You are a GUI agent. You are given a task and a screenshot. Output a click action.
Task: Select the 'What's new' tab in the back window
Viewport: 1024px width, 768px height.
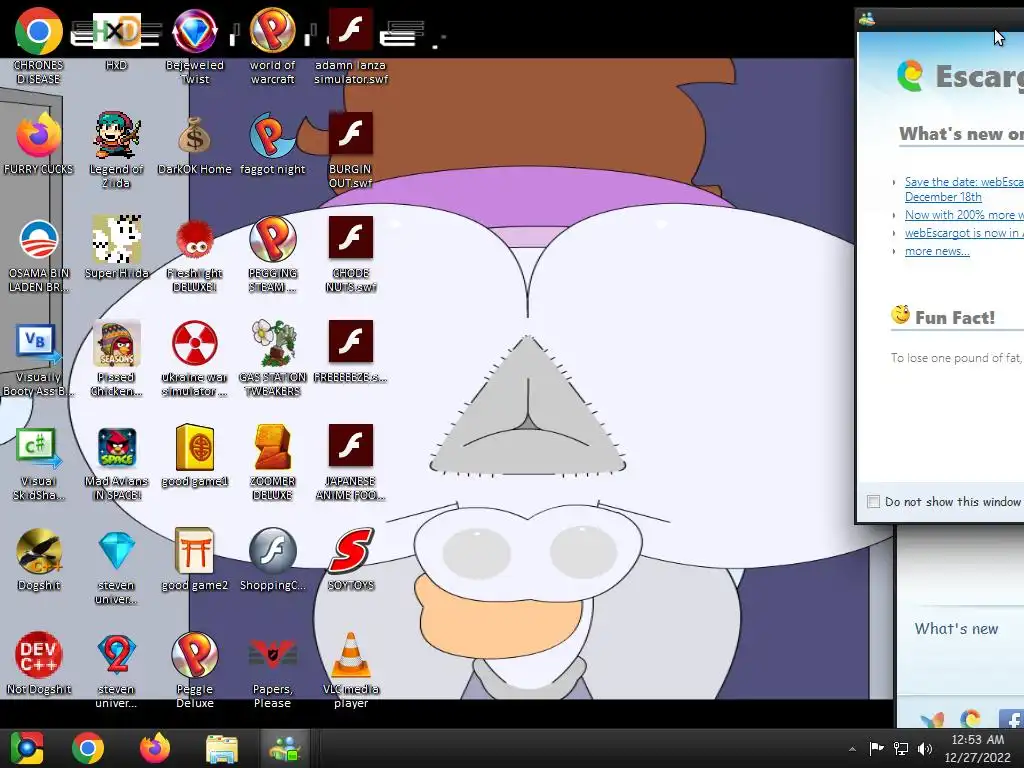point(956,629)
